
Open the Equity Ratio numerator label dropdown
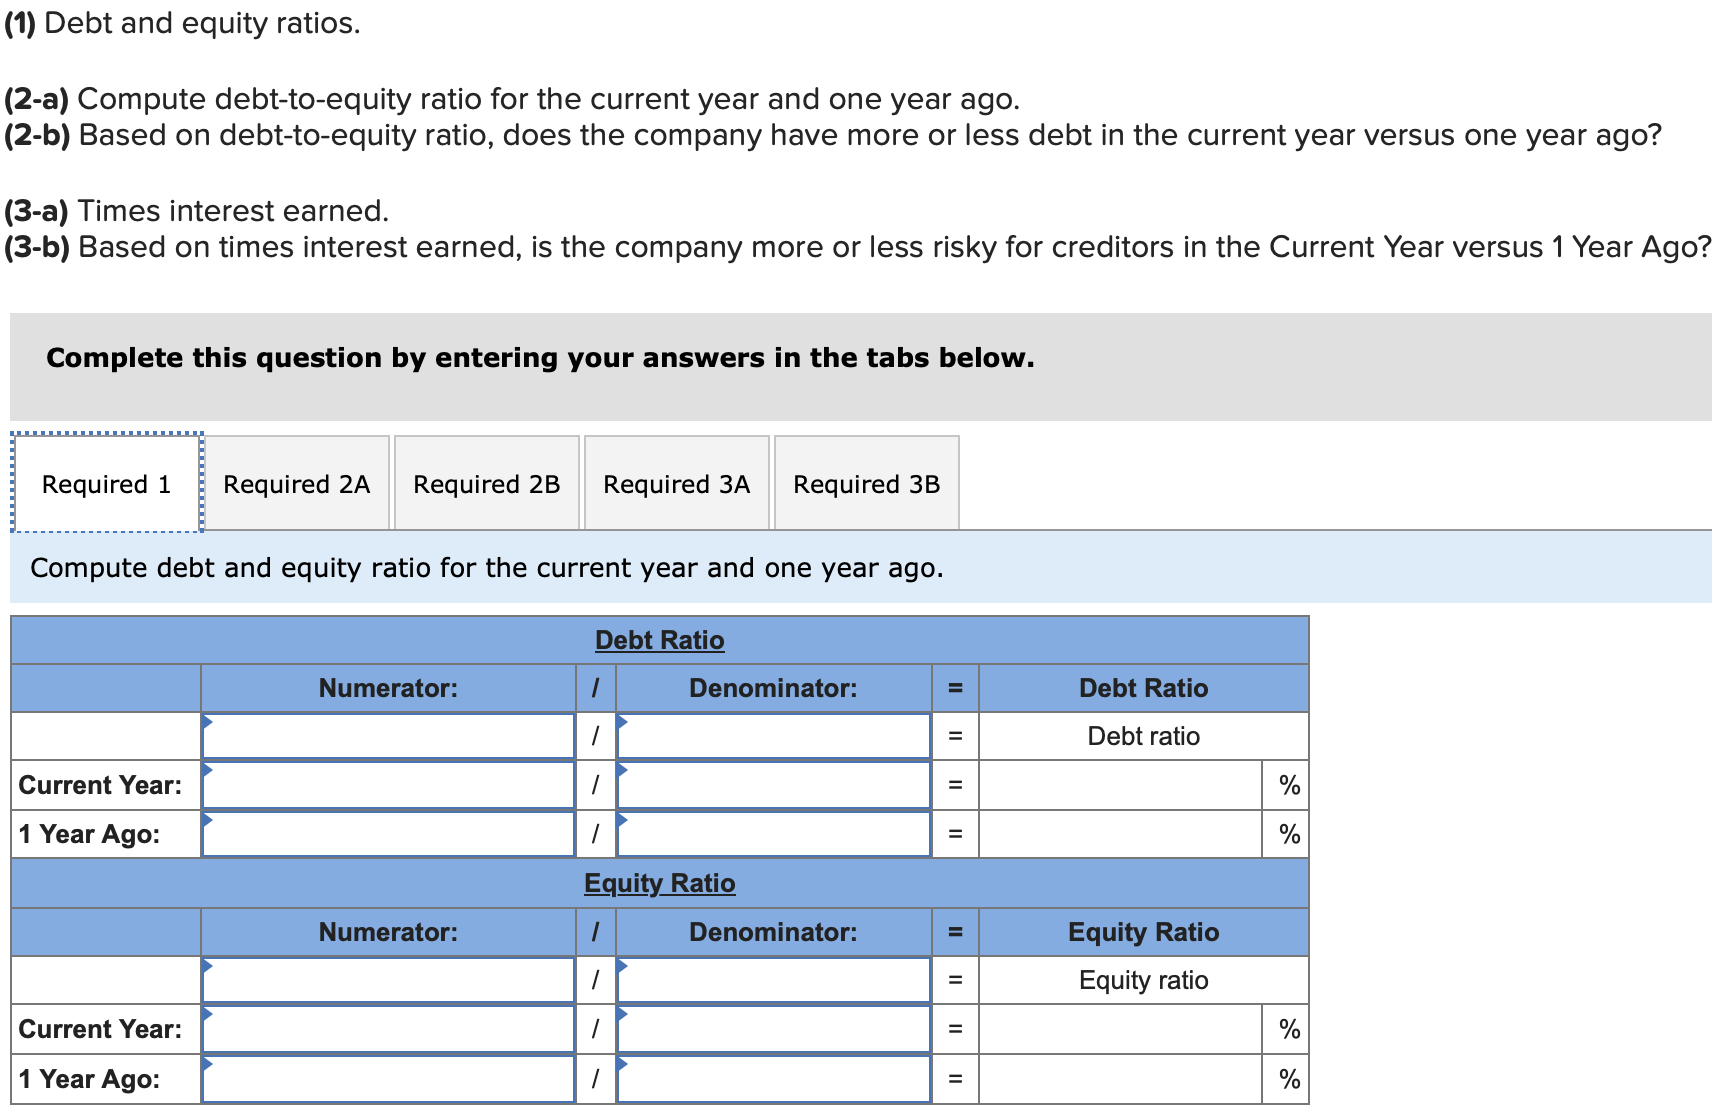[388, 979]
